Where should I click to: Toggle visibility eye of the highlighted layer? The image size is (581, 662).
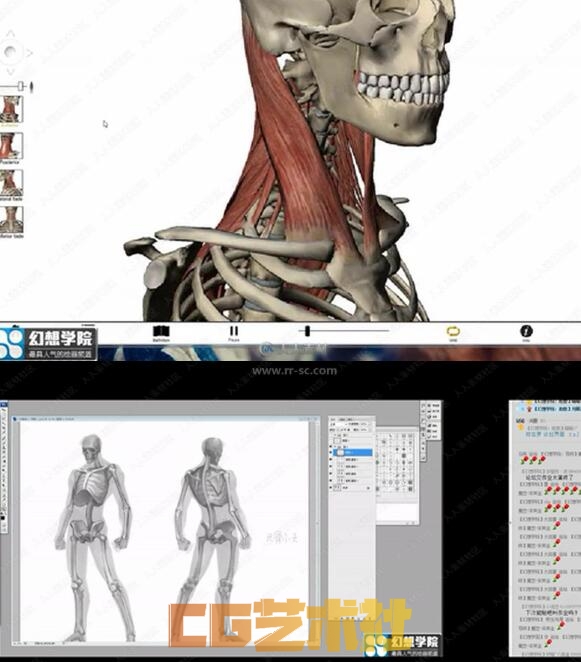click(x=330, y=452)
